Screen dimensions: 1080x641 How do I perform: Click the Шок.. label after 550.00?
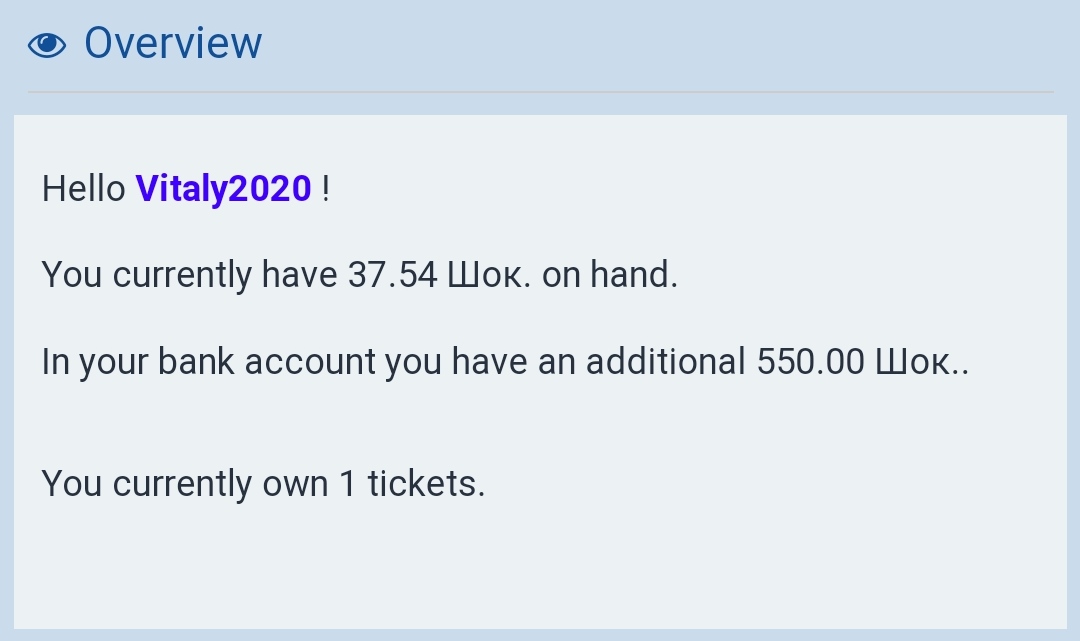[922, 362]
